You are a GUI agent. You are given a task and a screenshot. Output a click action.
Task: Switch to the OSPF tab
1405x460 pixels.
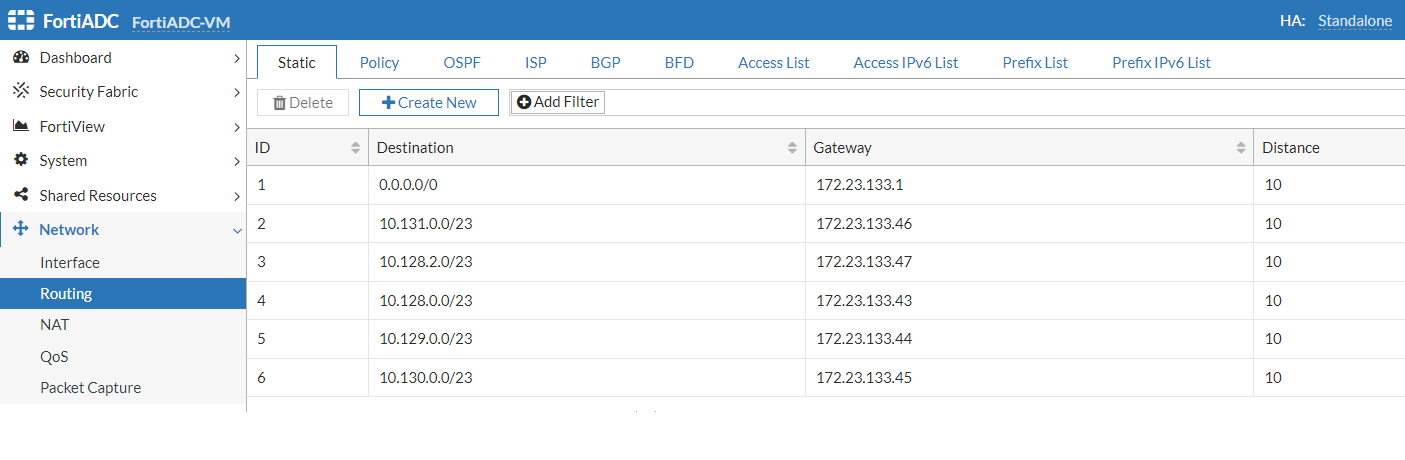[462, 62]
